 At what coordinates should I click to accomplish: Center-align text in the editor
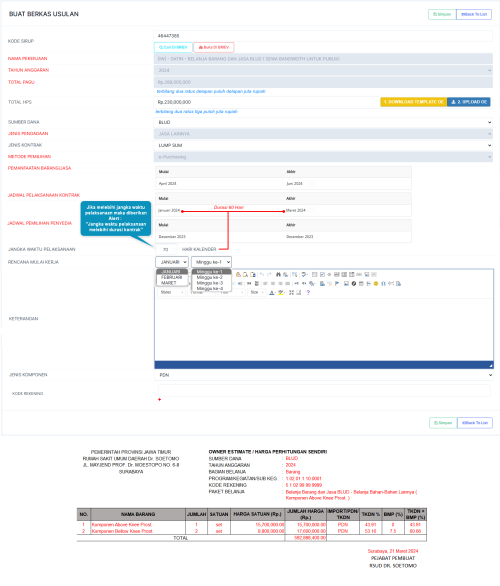pyautogui.click(x=273, y=283)
